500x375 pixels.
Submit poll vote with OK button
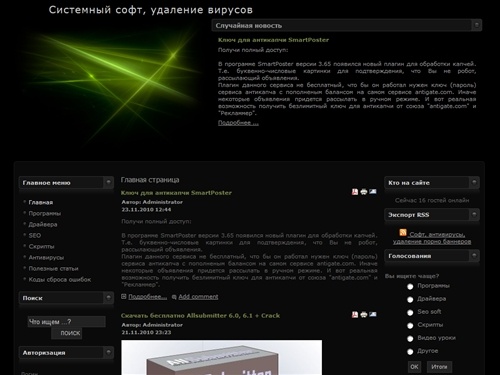414,367
